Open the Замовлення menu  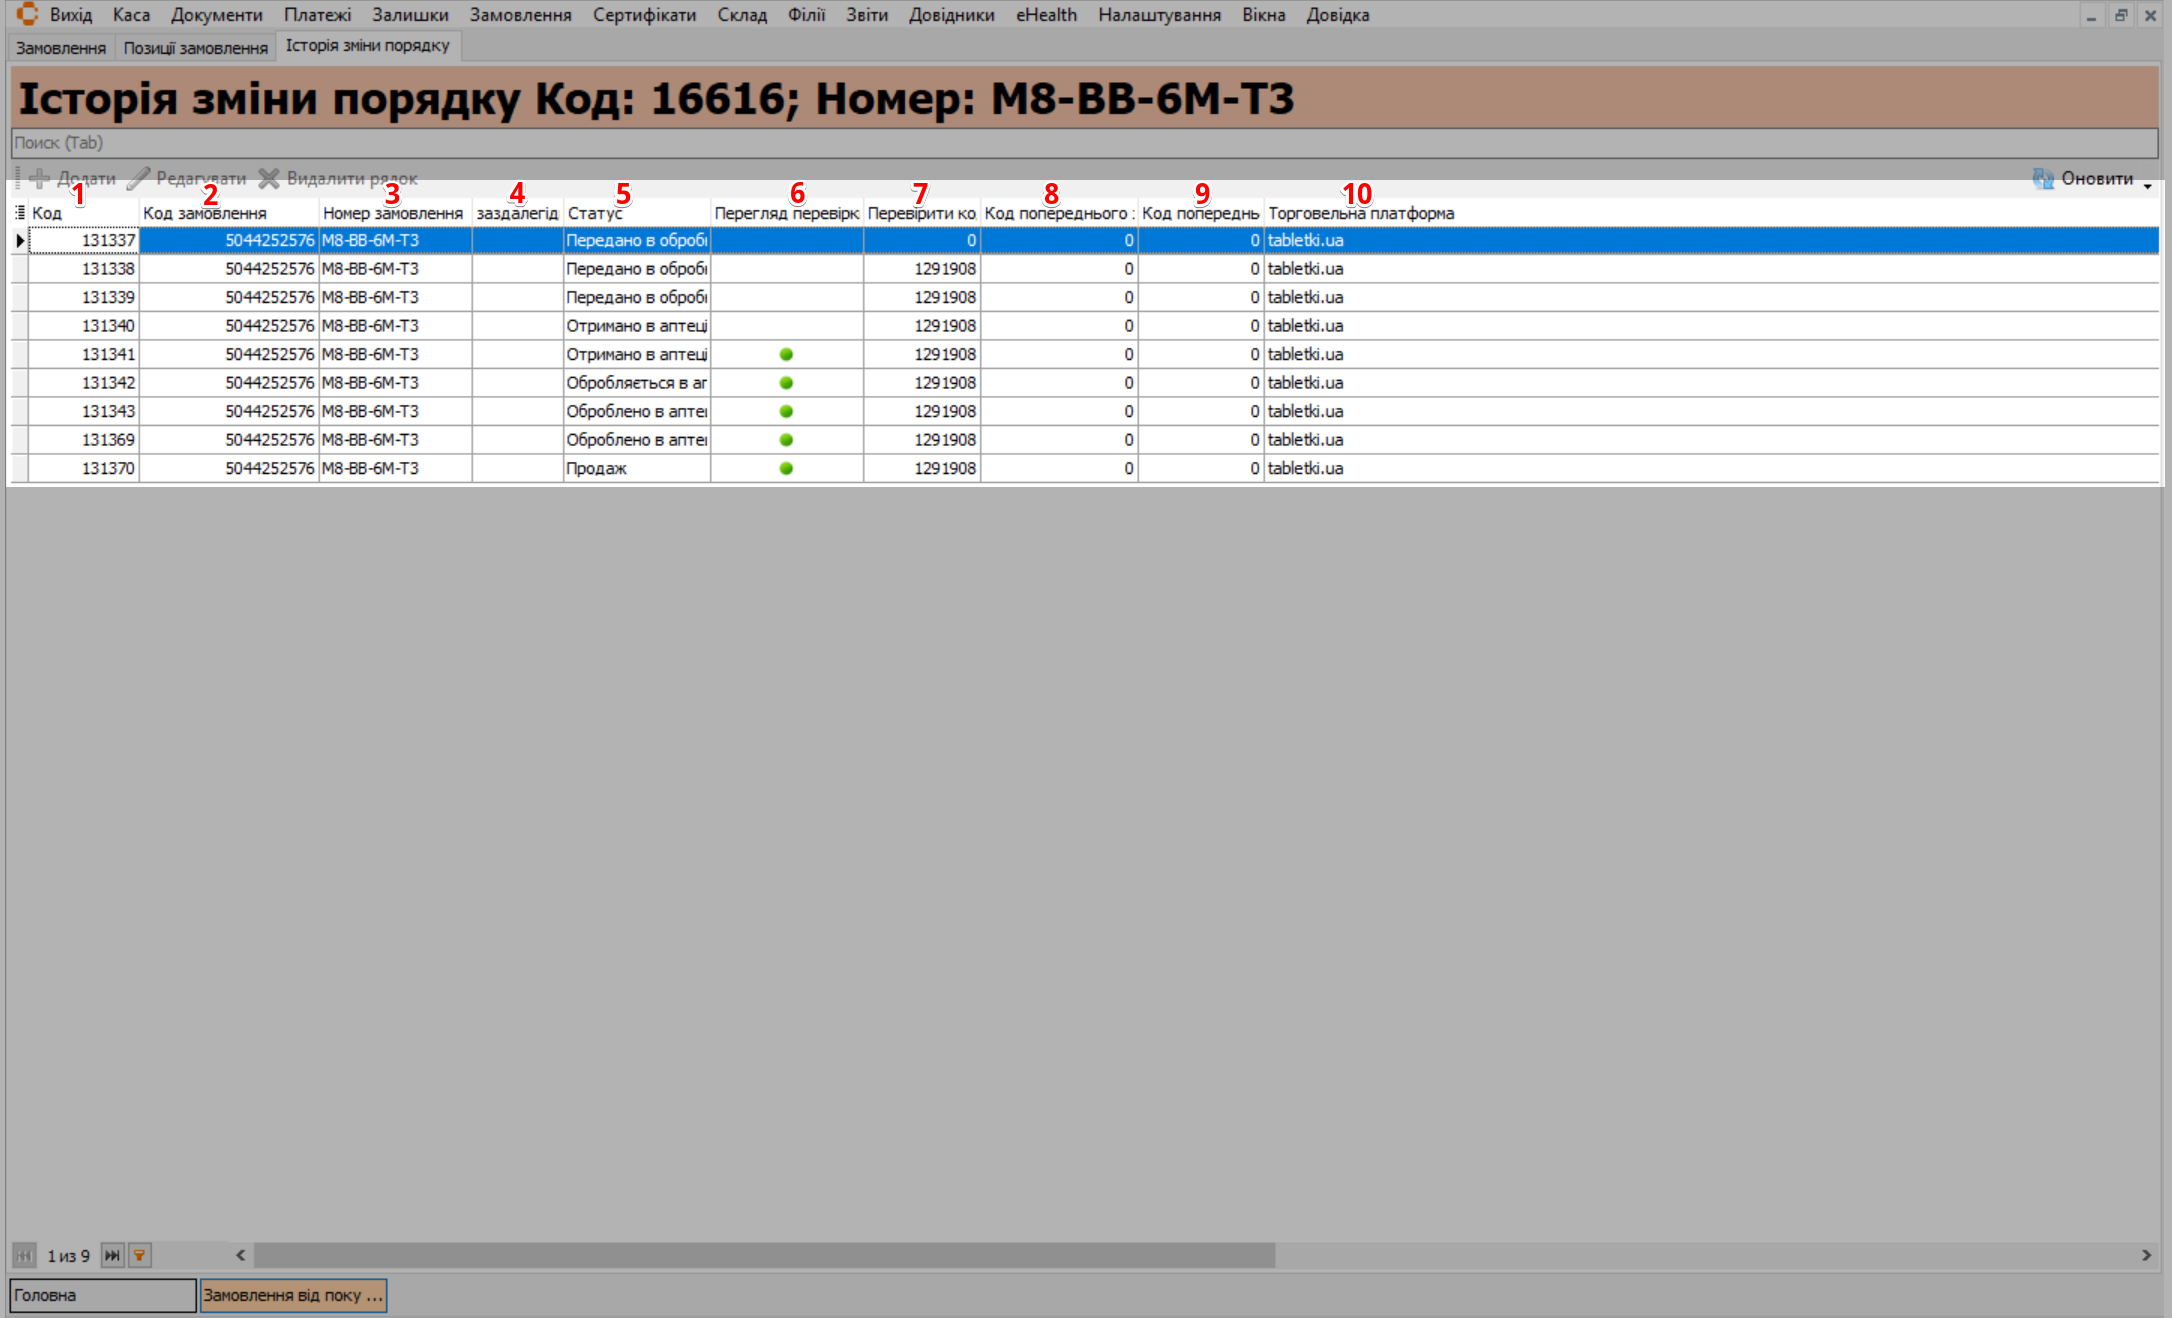pos(520,15)
